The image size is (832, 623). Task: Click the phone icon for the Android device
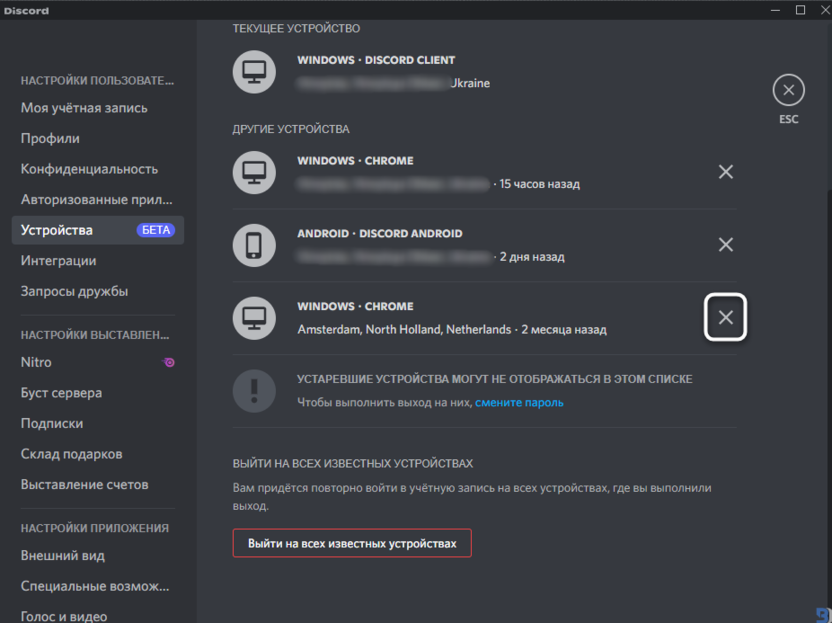[254, 245]
